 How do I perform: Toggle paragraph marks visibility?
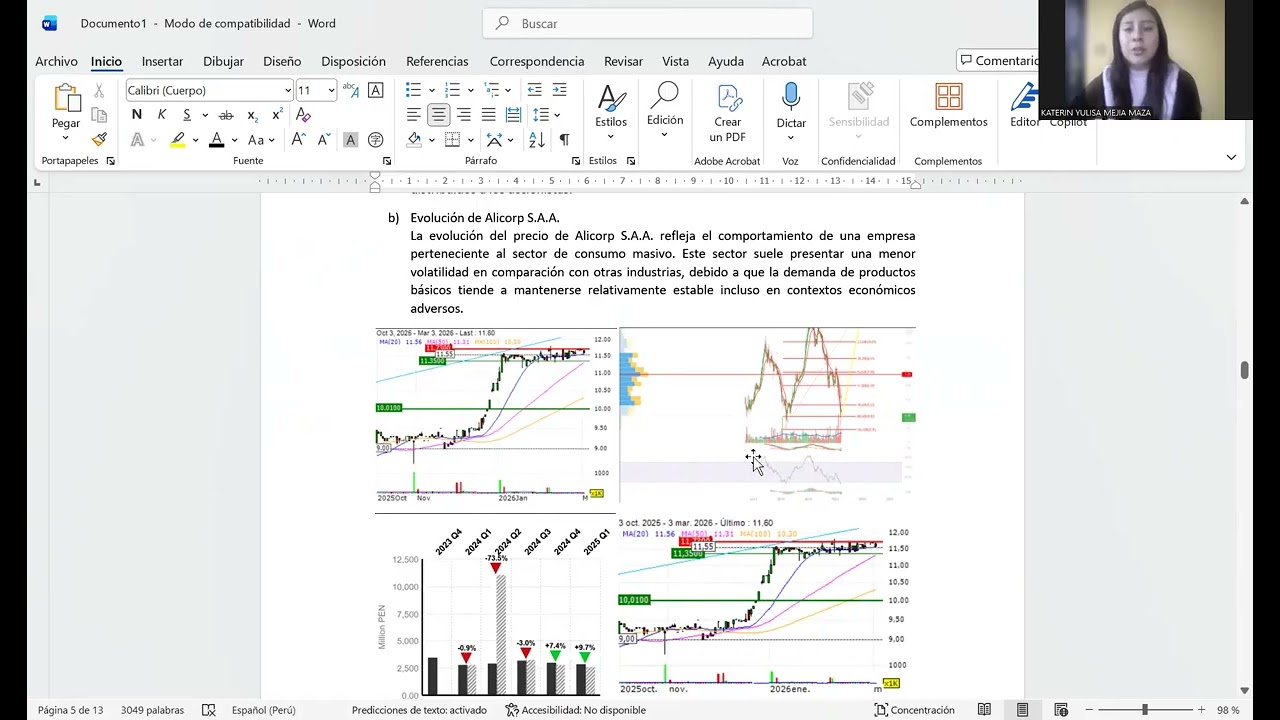[565, 140]
